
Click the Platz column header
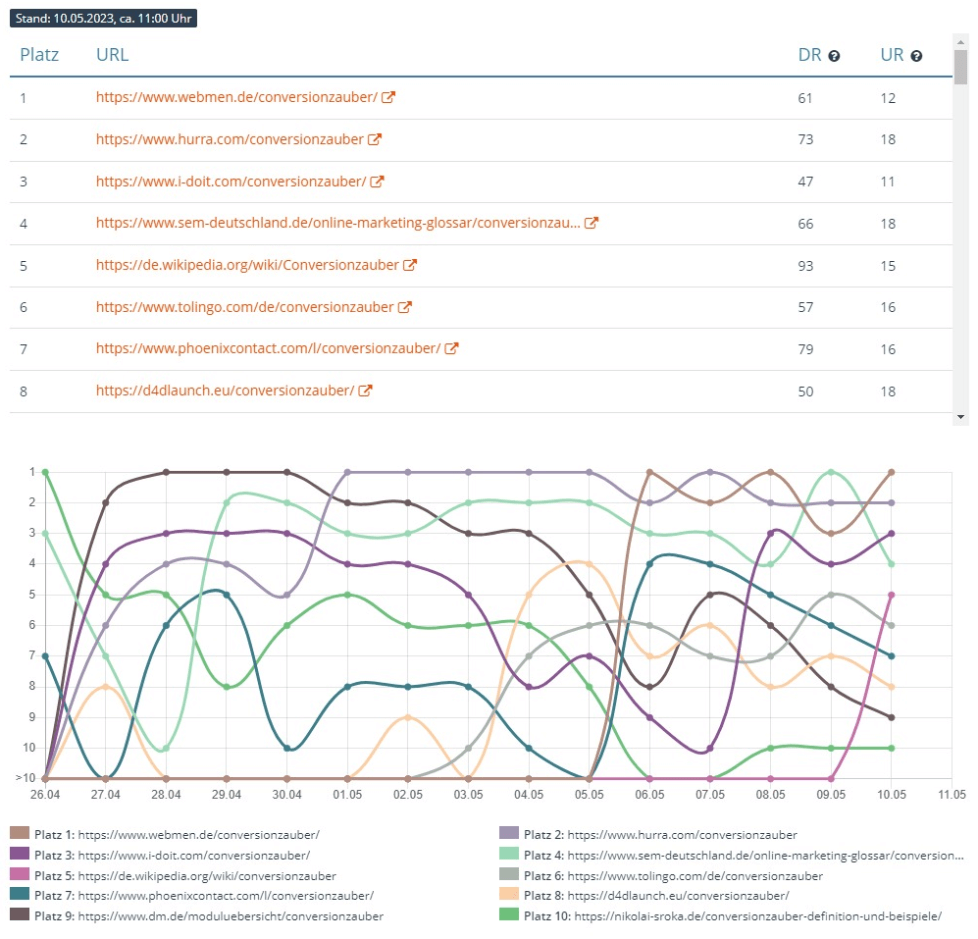39,55
